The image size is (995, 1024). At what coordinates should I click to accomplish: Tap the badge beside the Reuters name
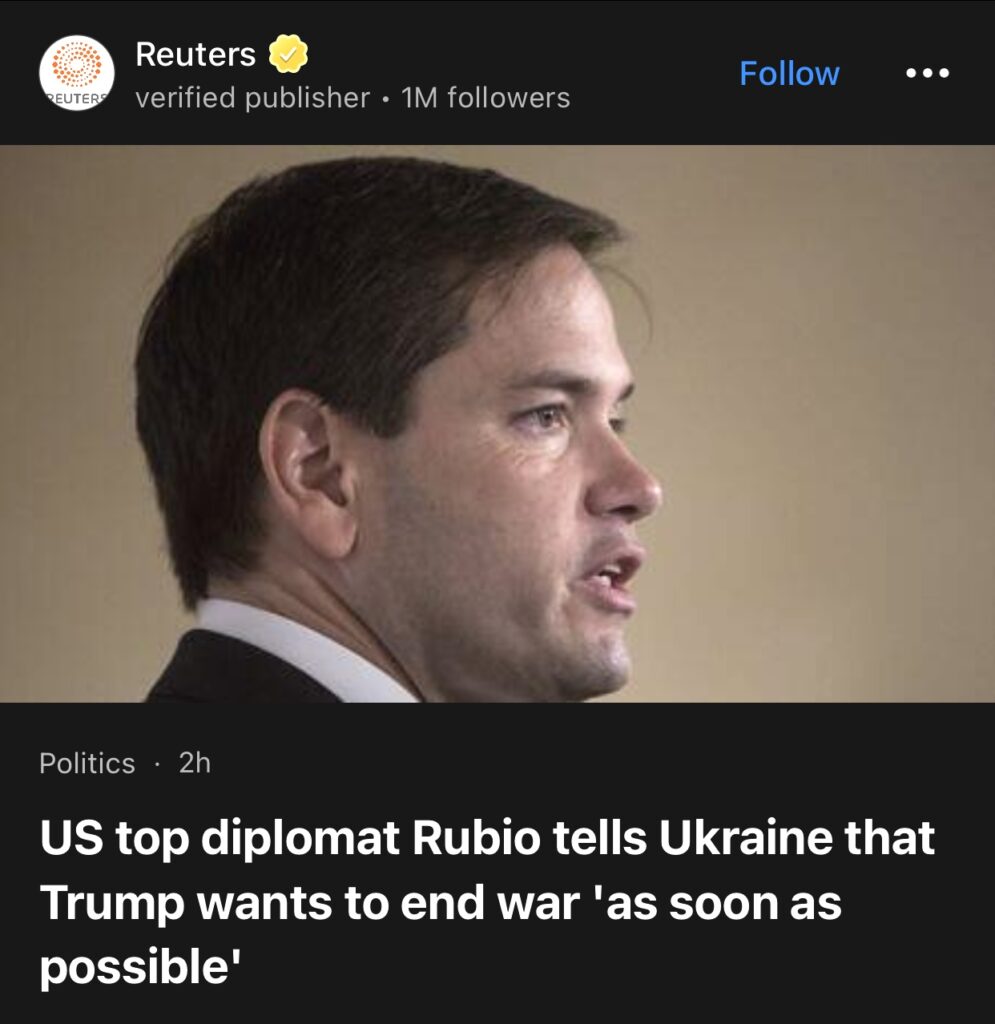click(289, 54)
